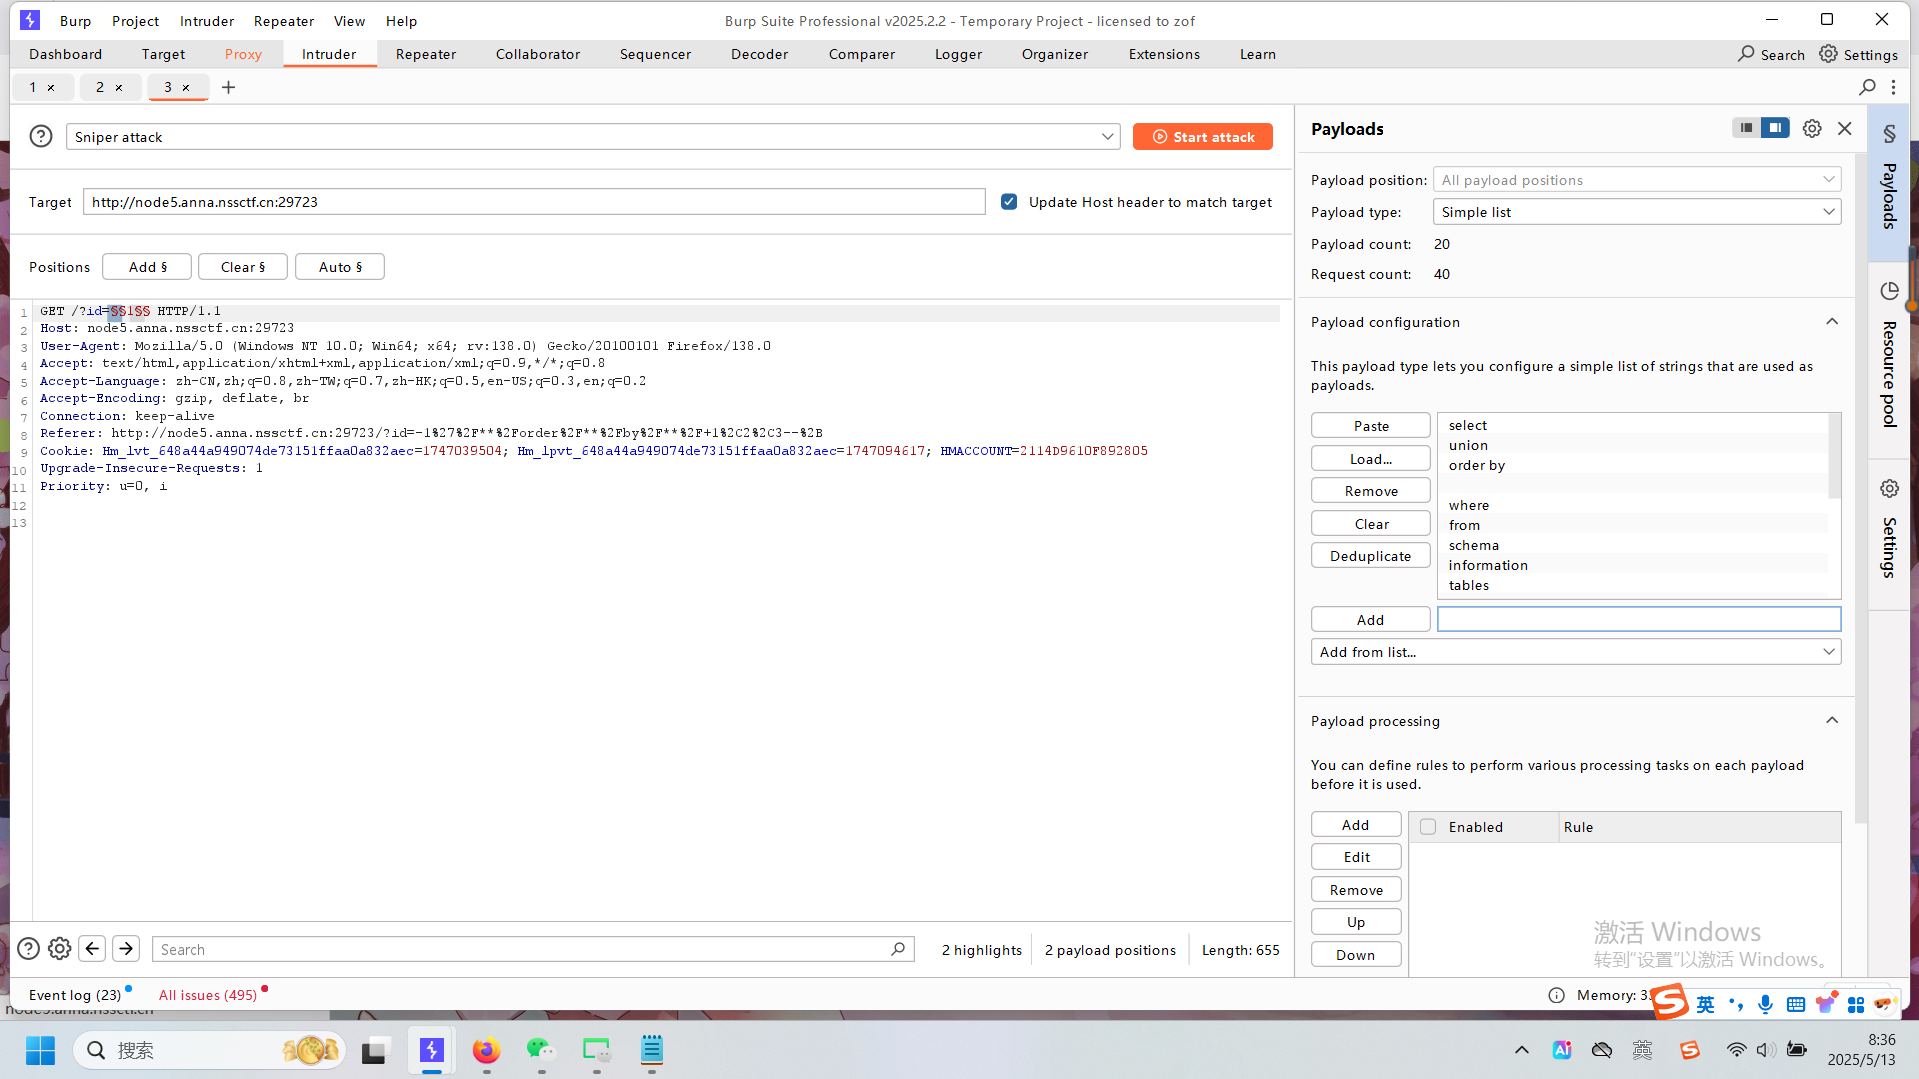Go to previous search match arrow
This screenshot has height=1079, width=1919.
(92, 949)
